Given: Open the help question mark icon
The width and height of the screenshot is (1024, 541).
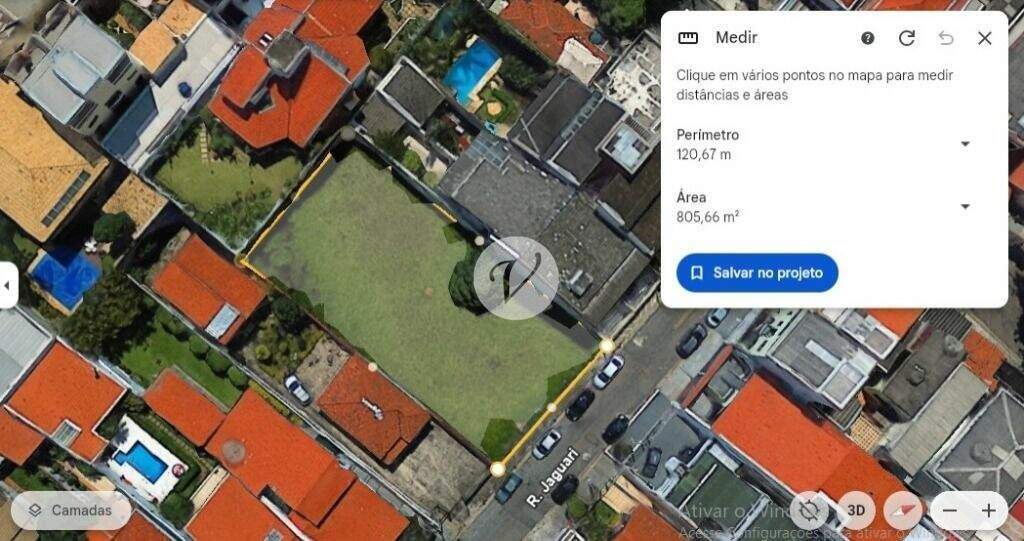Looking at the screenshot, I should pyautogui.click(x=867, y=38).
